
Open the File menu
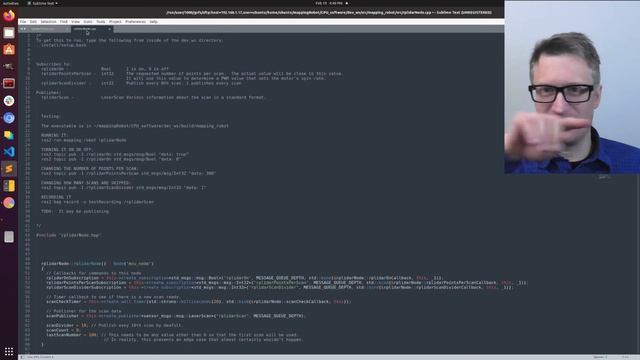23,22
